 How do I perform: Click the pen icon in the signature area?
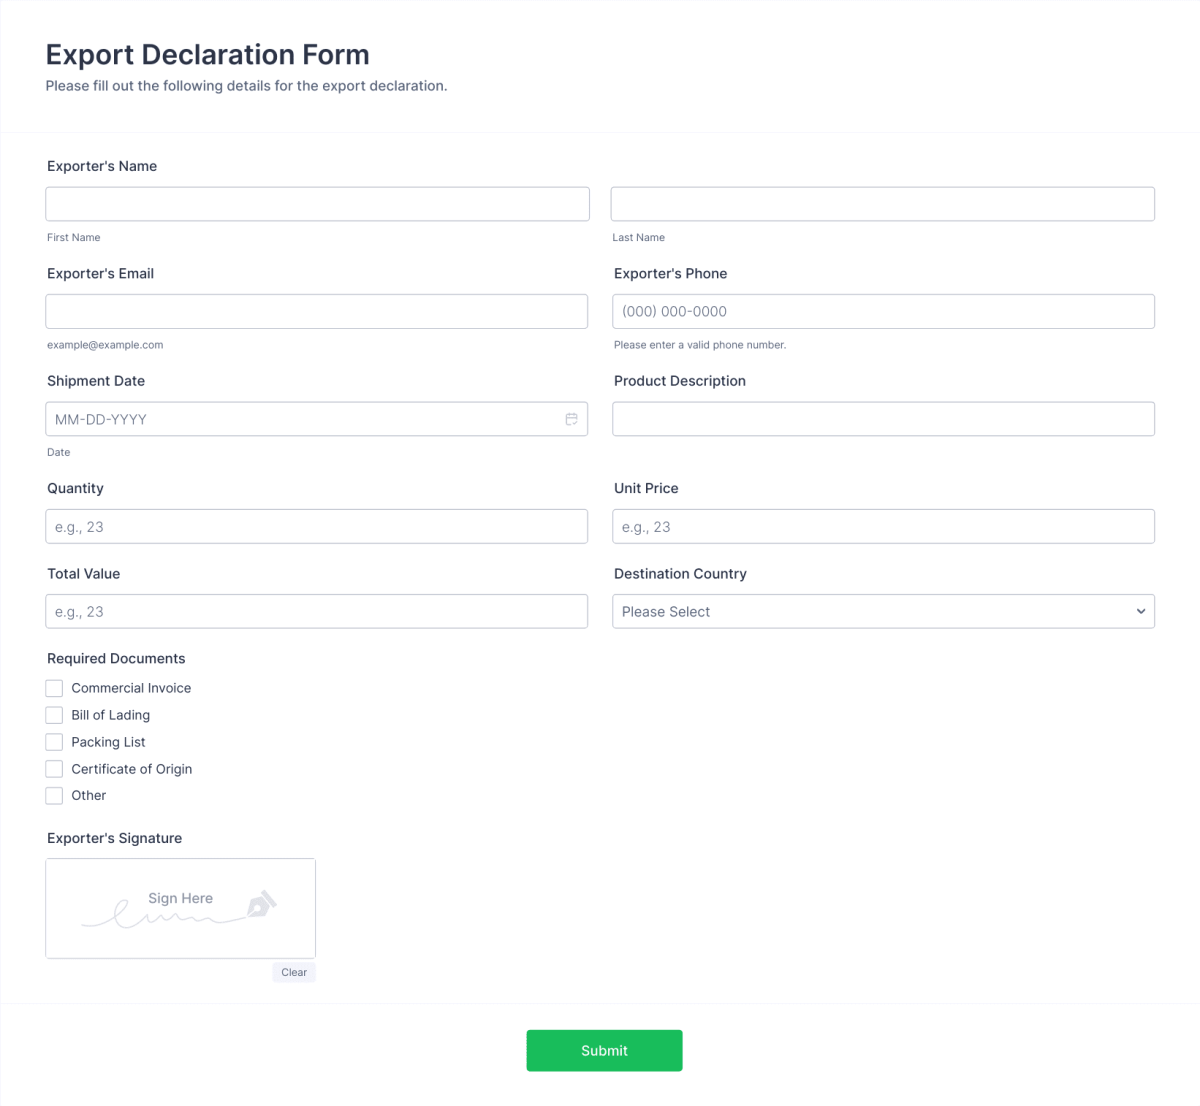(x=258, y=901)
